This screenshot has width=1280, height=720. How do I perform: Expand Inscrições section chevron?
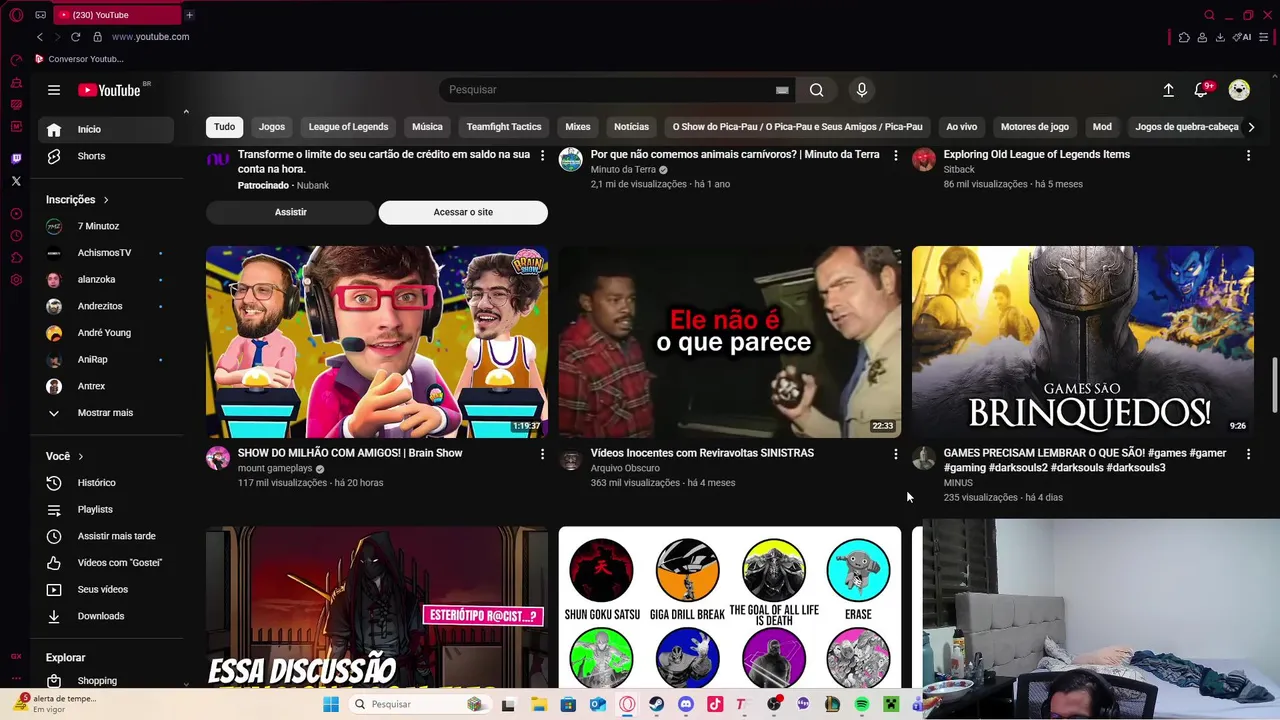pos(106,200)
